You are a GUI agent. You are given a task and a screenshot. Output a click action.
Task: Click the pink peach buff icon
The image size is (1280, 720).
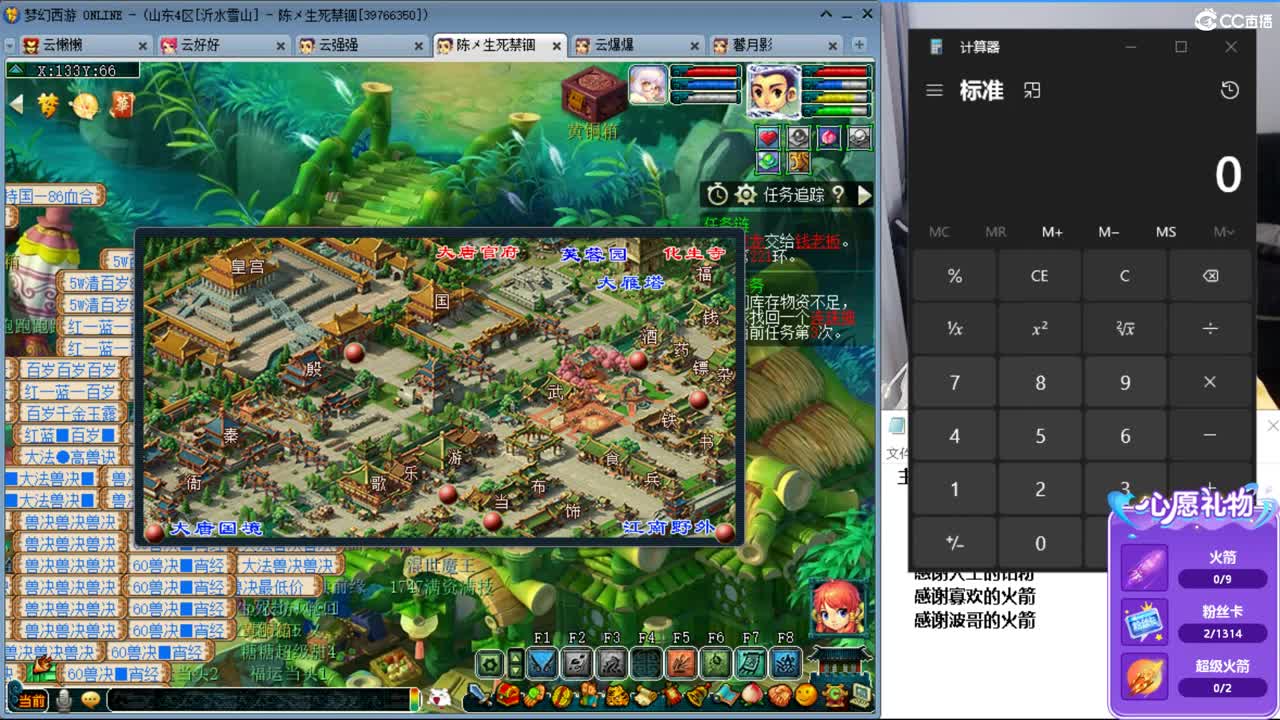coord(828,137)
